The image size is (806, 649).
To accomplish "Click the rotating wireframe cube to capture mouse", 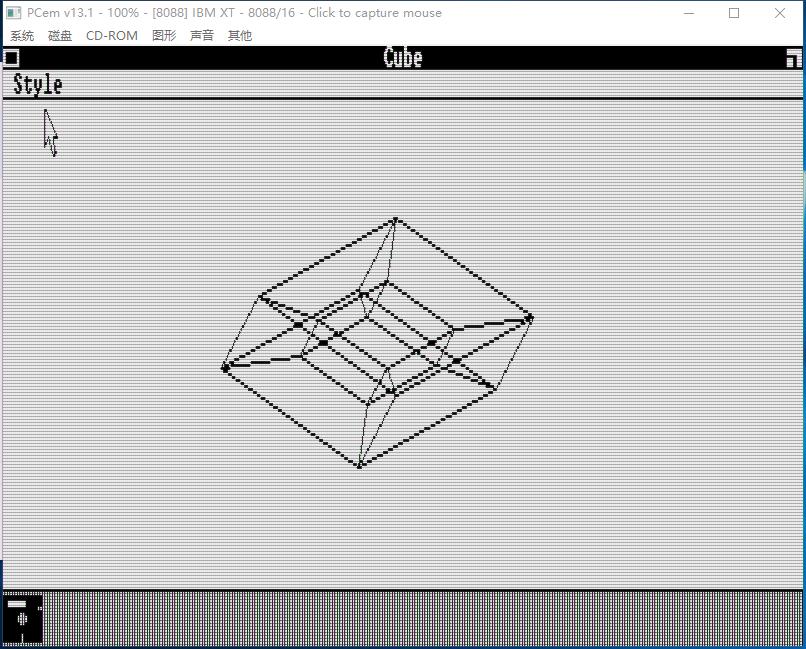I will [x=378, y=343].
